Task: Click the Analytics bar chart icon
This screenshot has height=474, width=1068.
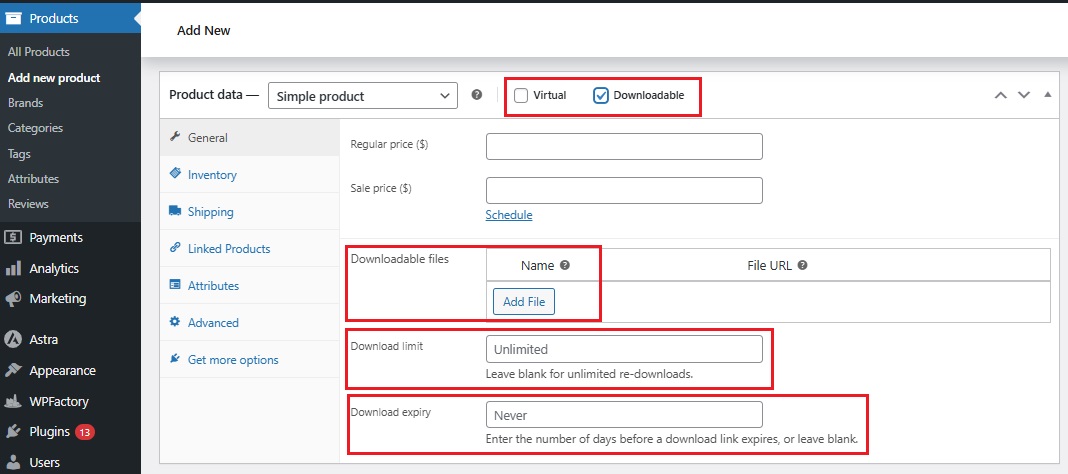Action: [x=12, y=268]
